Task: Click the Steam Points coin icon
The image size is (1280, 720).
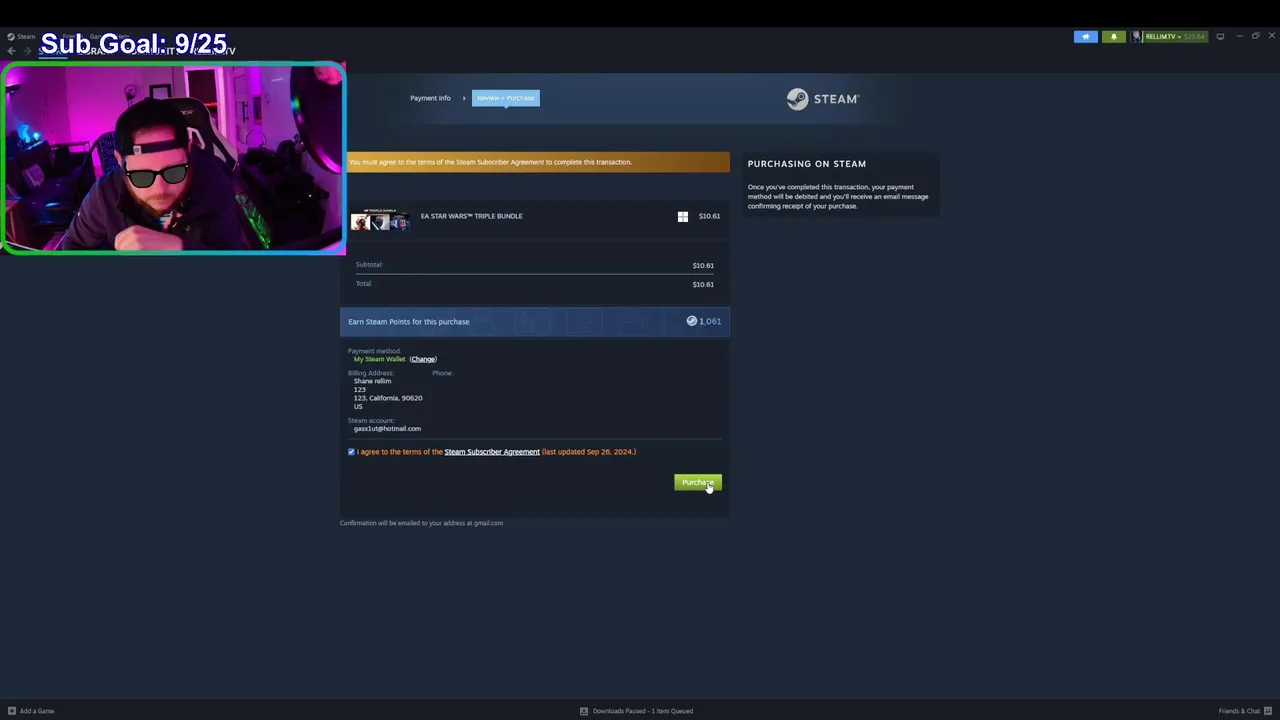Action: pos(691,321)
